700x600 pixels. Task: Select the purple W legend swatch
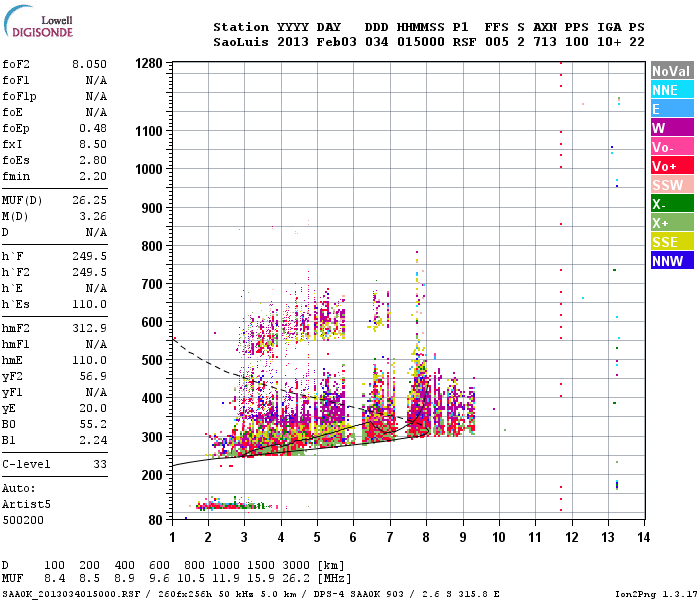[672, 128]
